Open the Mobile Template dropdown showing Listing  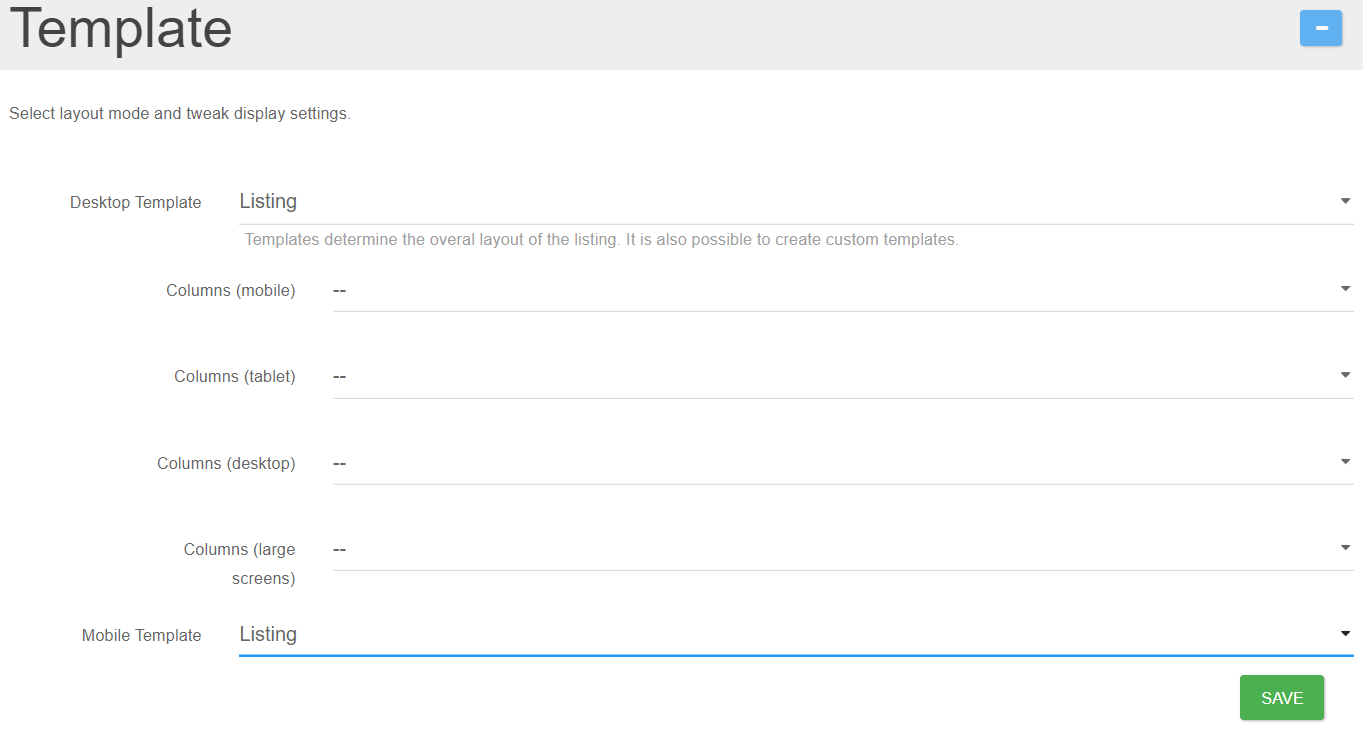(796, 634)
